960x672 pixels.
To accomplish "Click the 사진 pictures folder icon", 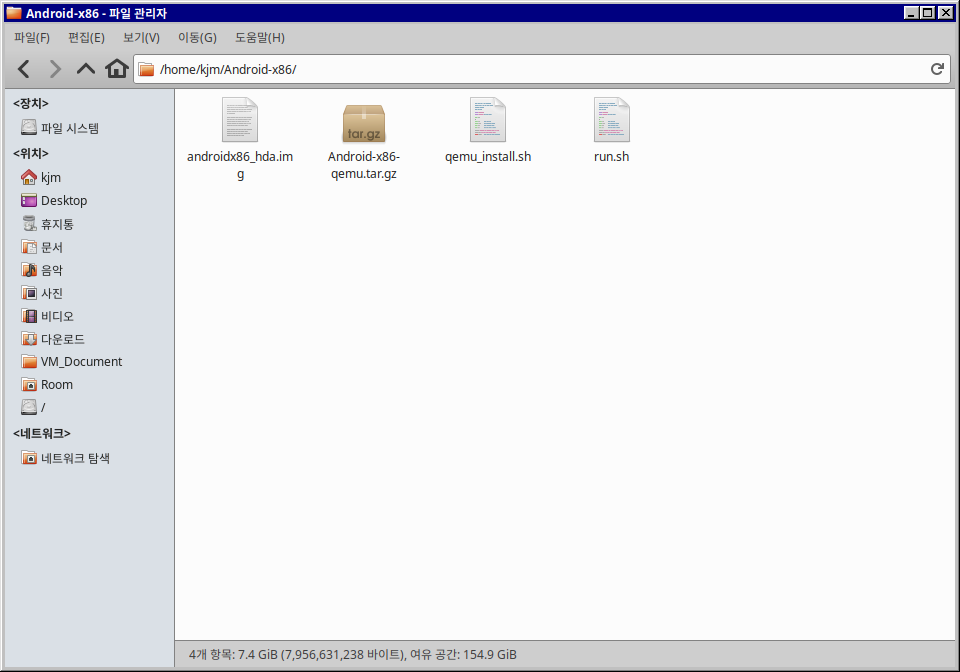I will (x=29, y=293).
